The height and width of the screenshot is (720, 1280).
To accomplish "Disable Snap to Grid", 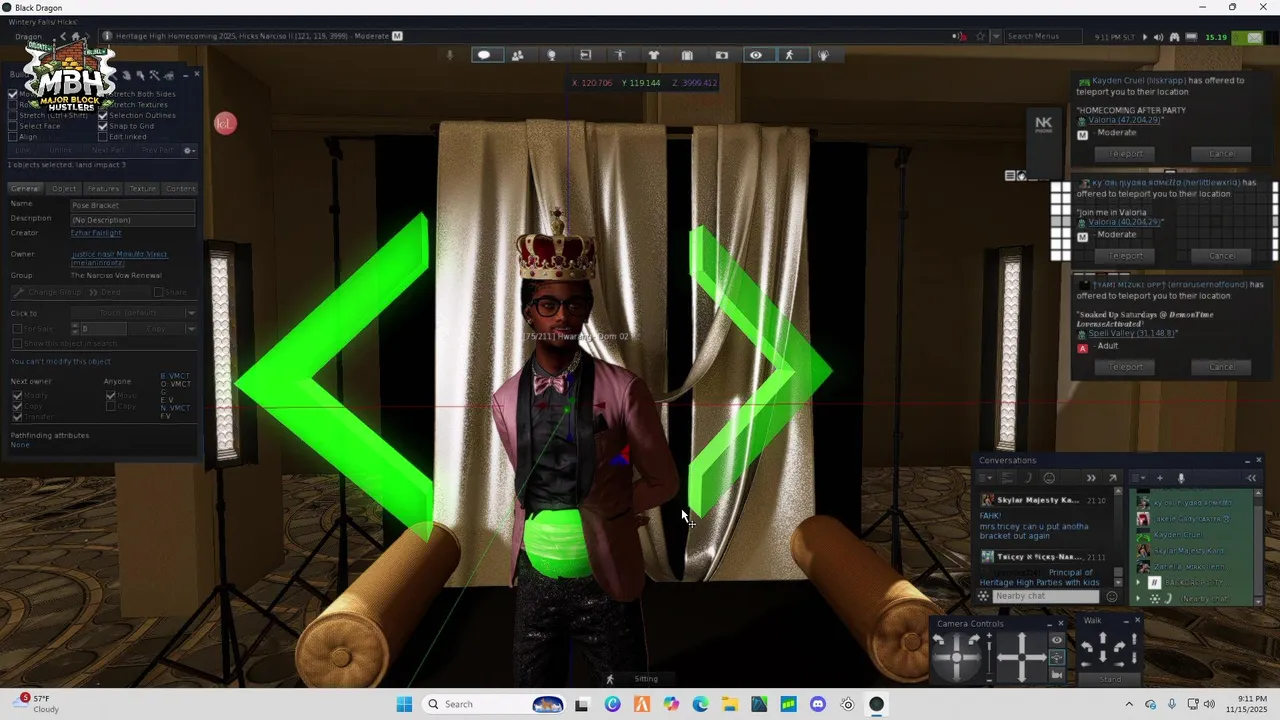I will click(102, 126).
